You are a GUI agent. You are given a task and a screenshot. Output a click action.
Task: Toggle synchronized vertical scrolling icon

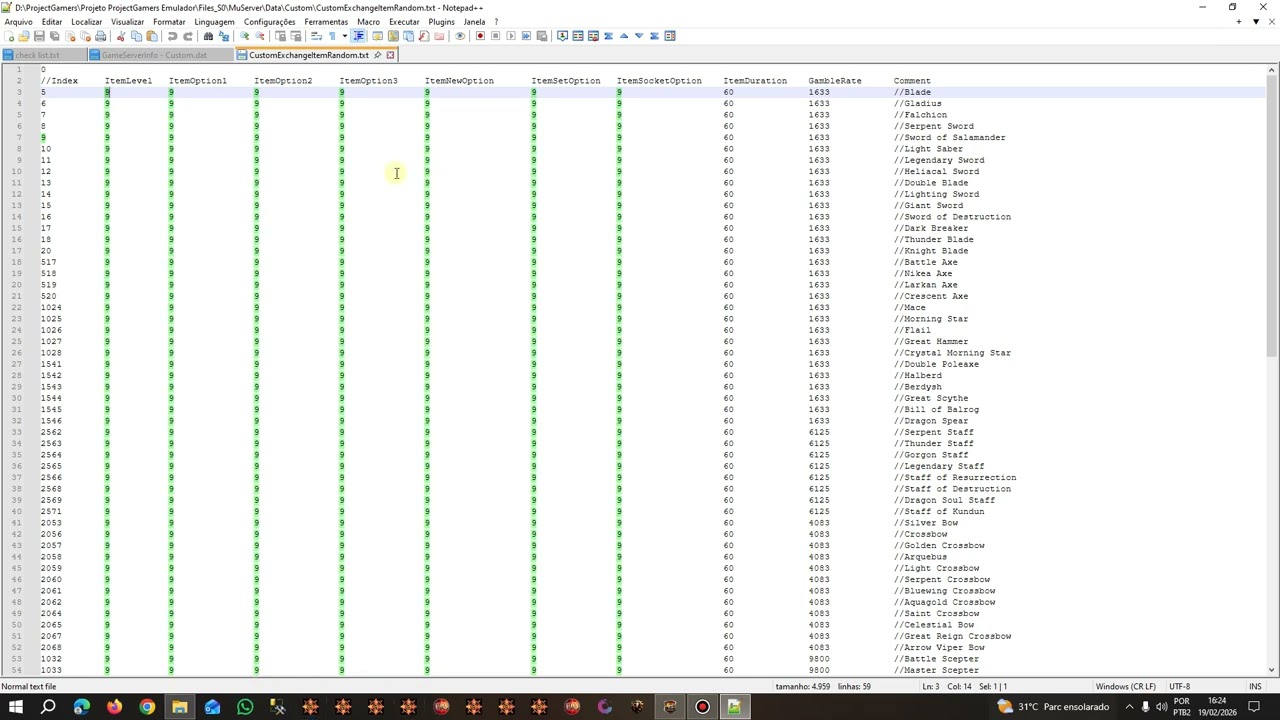click(x=280, y=36)
